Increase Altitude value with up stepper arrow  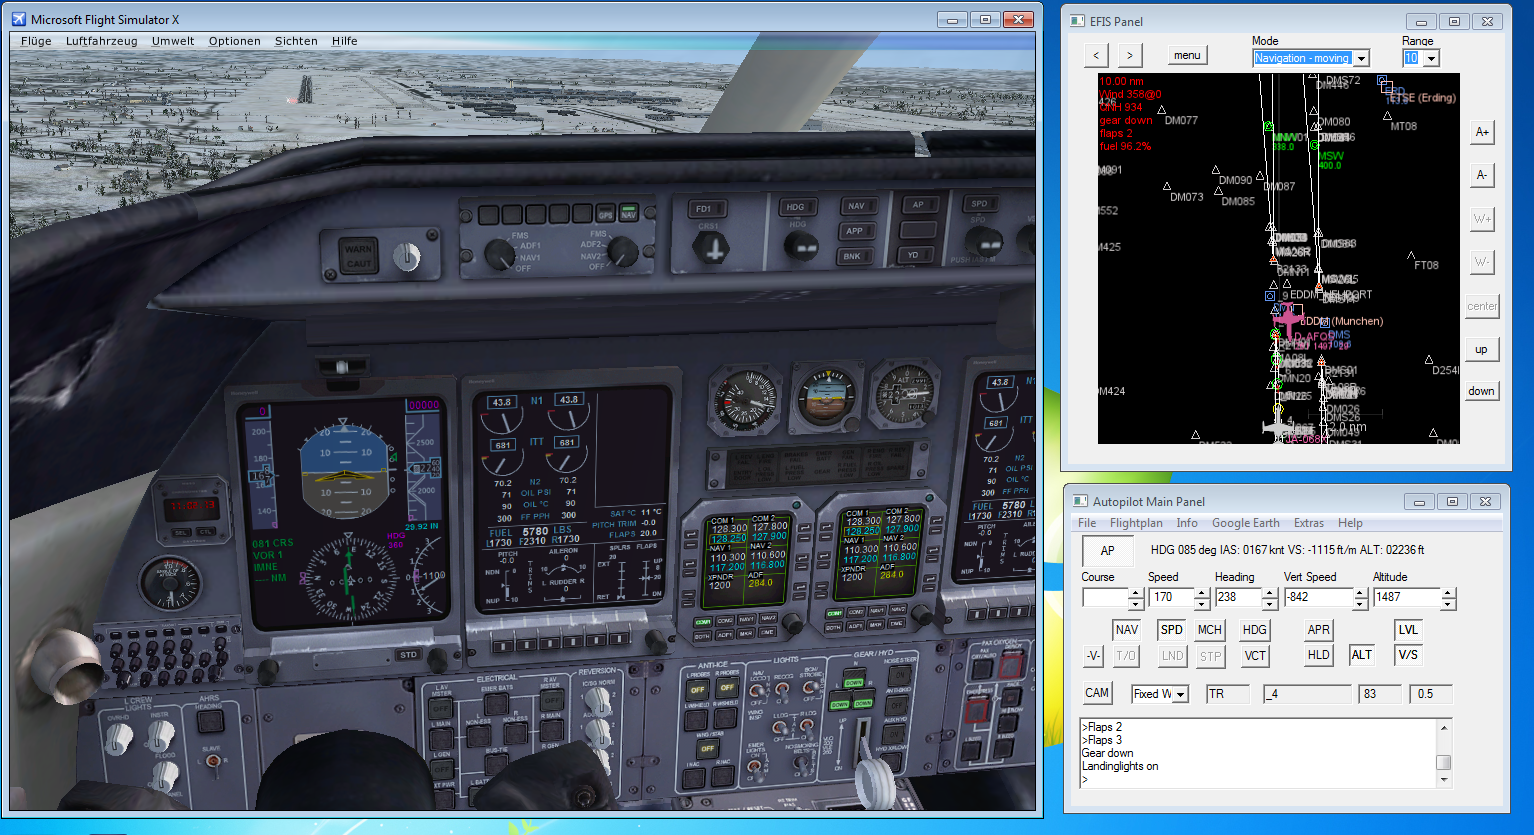[1448, 593]
